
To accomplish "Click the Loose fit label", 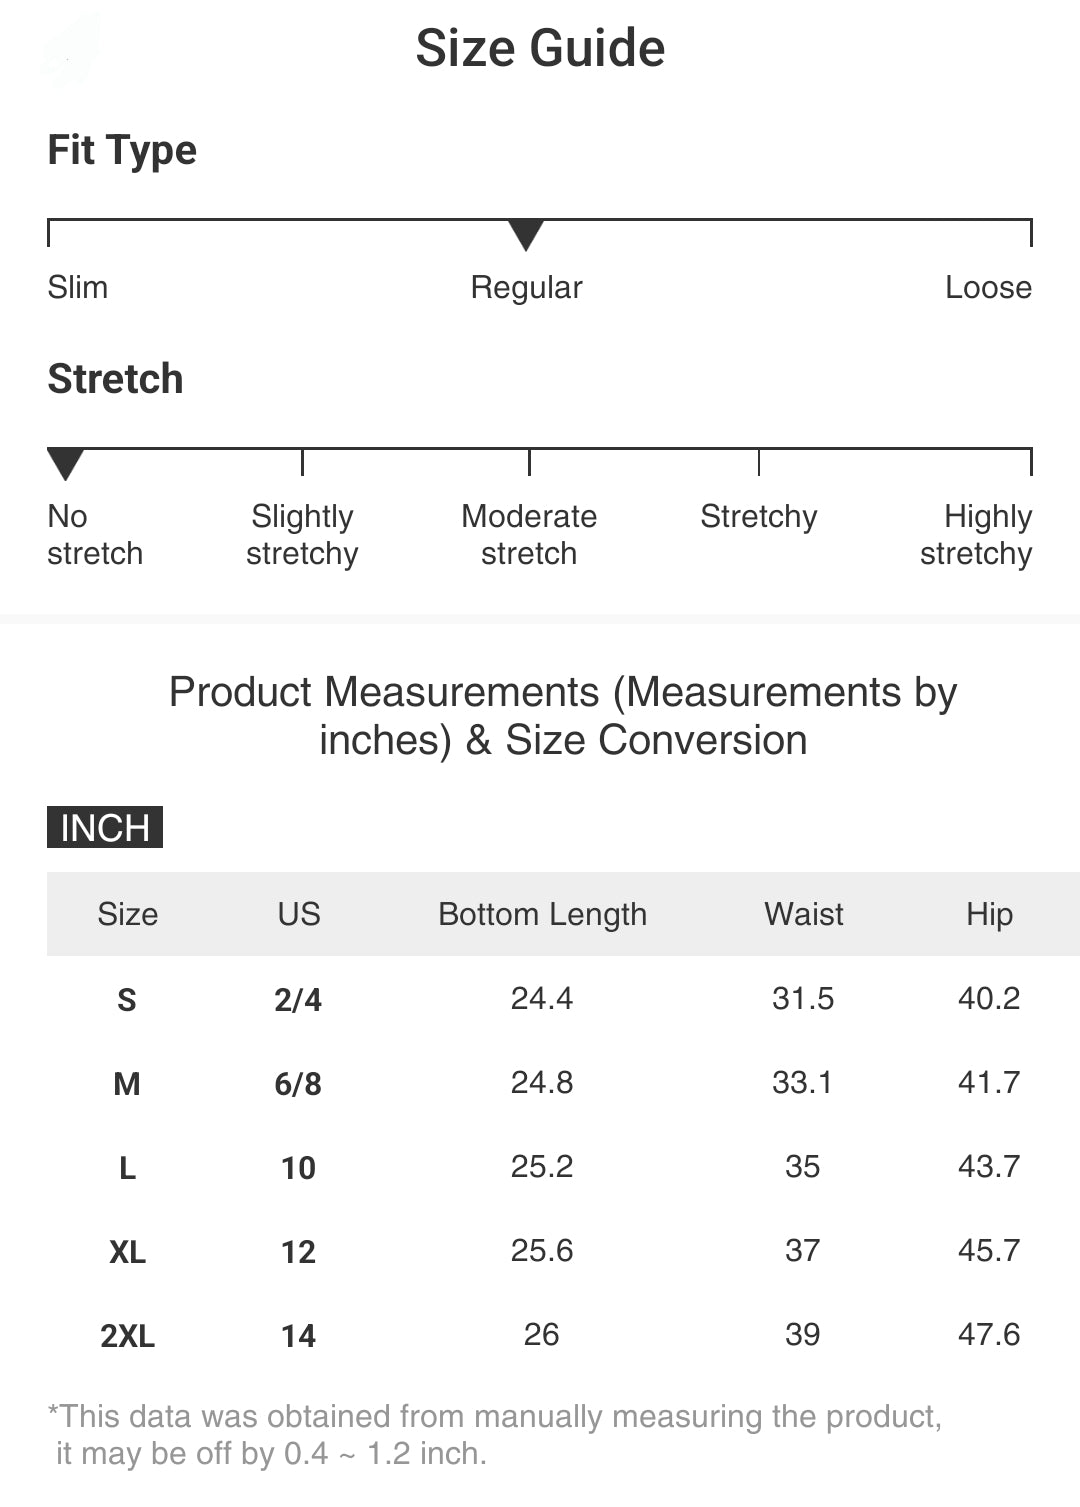I will [988, 287].
